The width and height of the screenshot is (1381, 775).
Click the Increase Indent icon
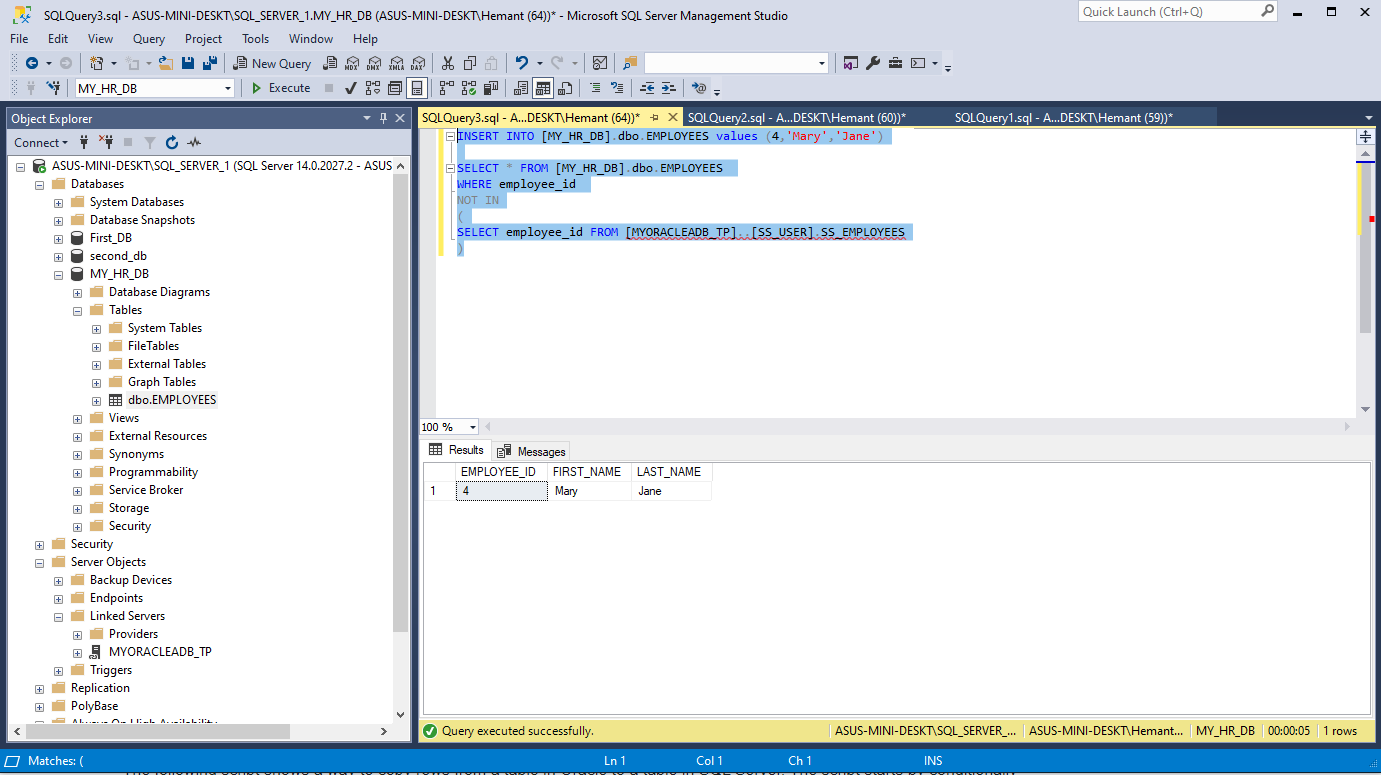[669, 88]
